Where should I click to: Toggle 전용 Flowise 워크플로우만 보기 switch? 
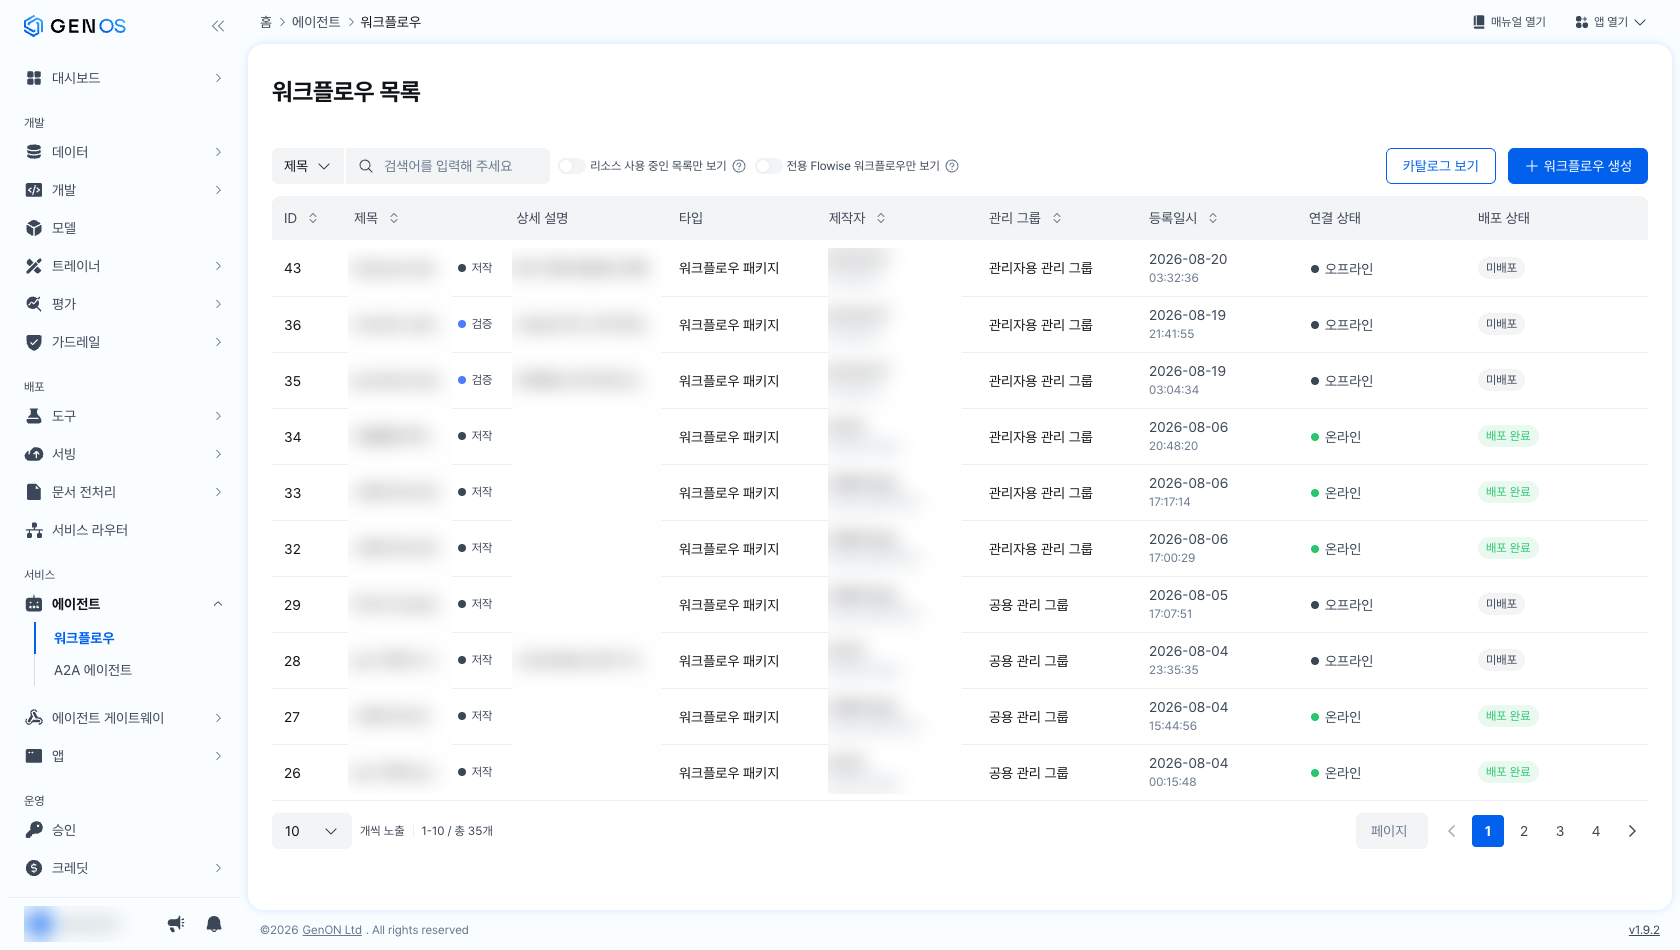[x=769, y=166]
